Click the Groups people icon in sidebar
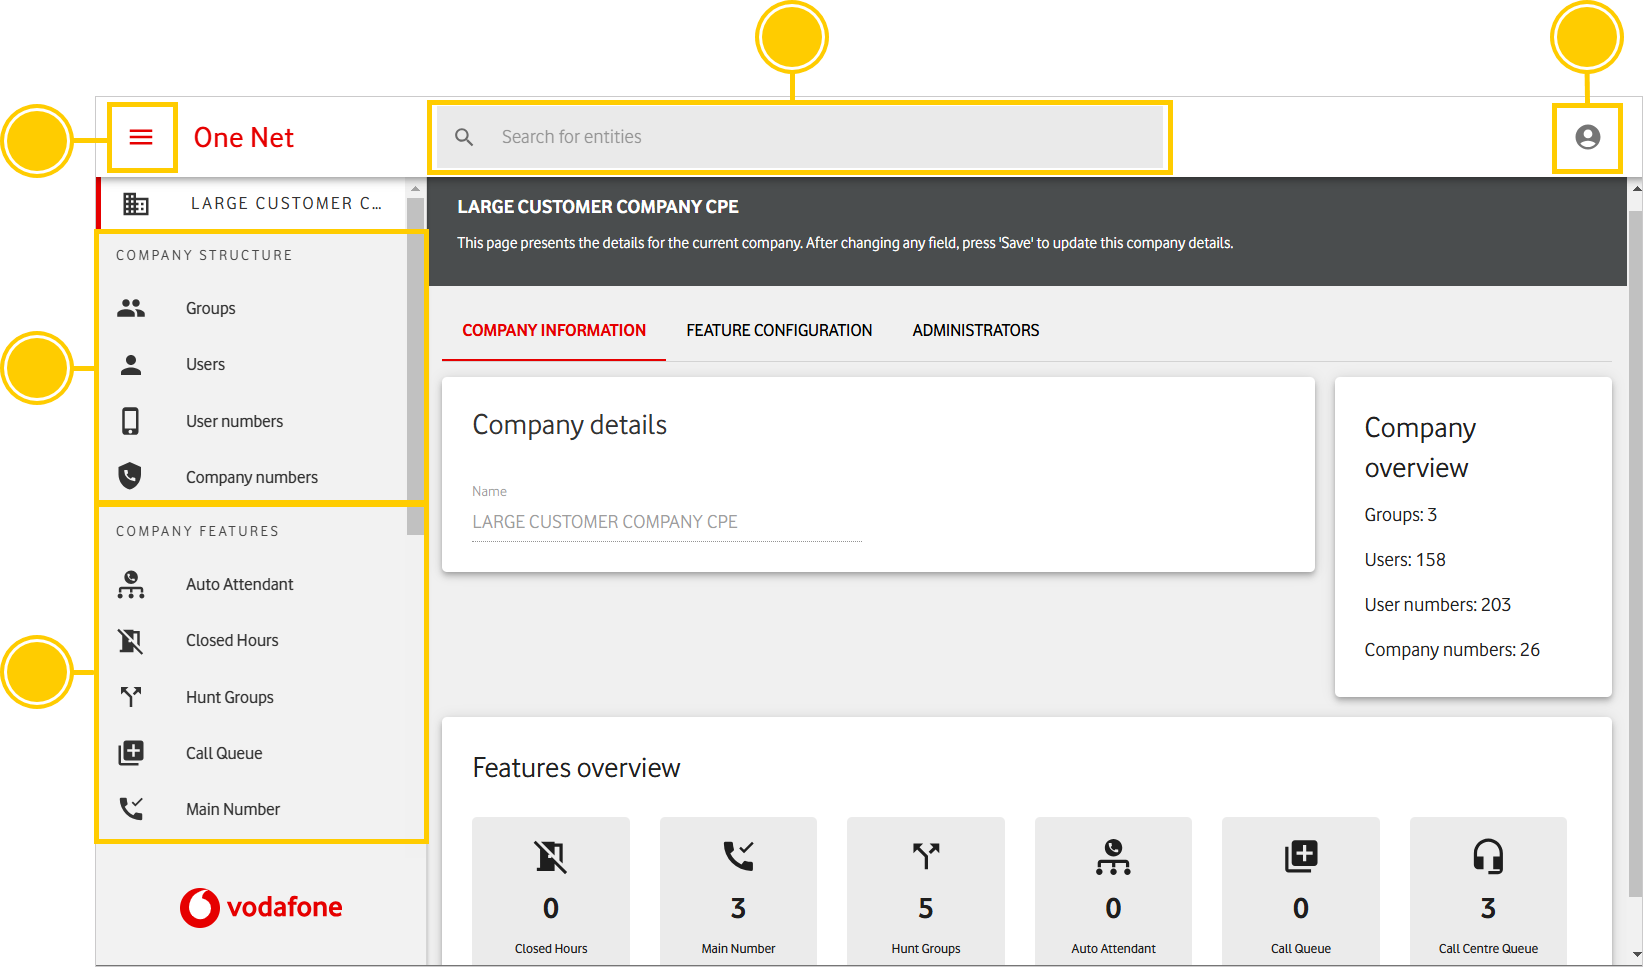The width and height of the screenshot is (1643, 967). 131,308
